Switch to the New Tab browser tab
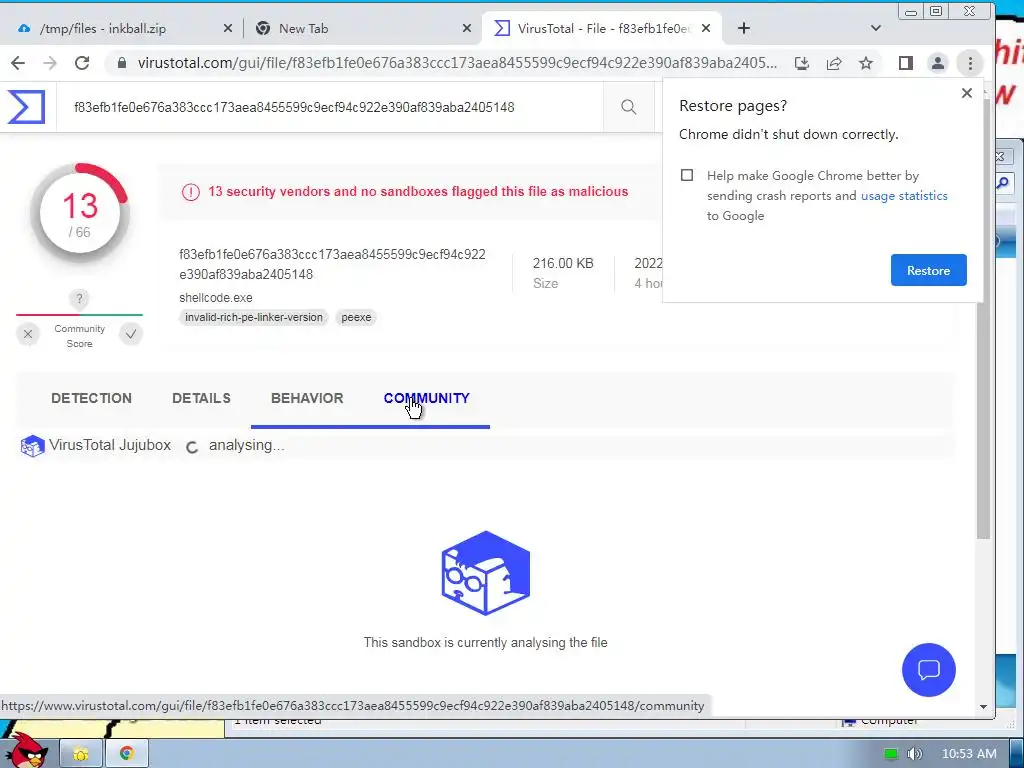The image size is (1024, 768). point(362,28)
